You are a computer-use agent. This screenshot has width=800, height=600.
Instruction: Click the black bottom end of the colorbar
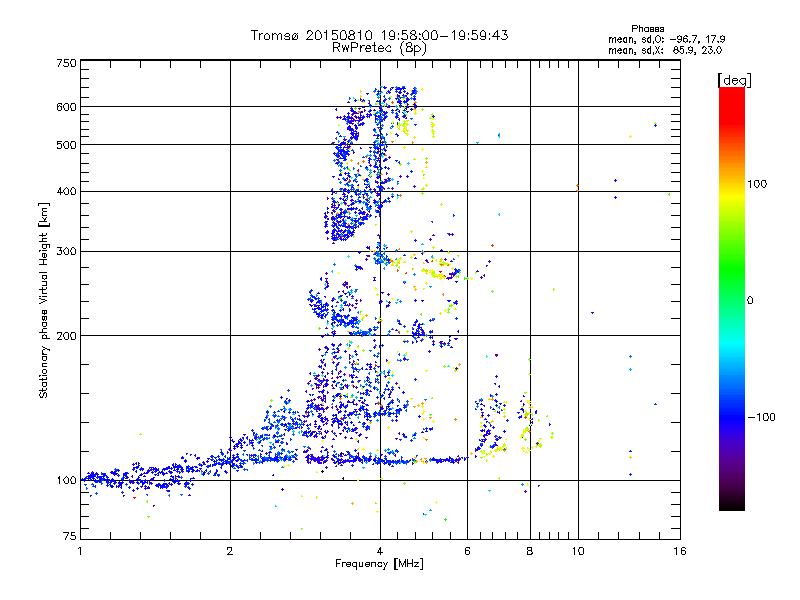coord(732,503)
